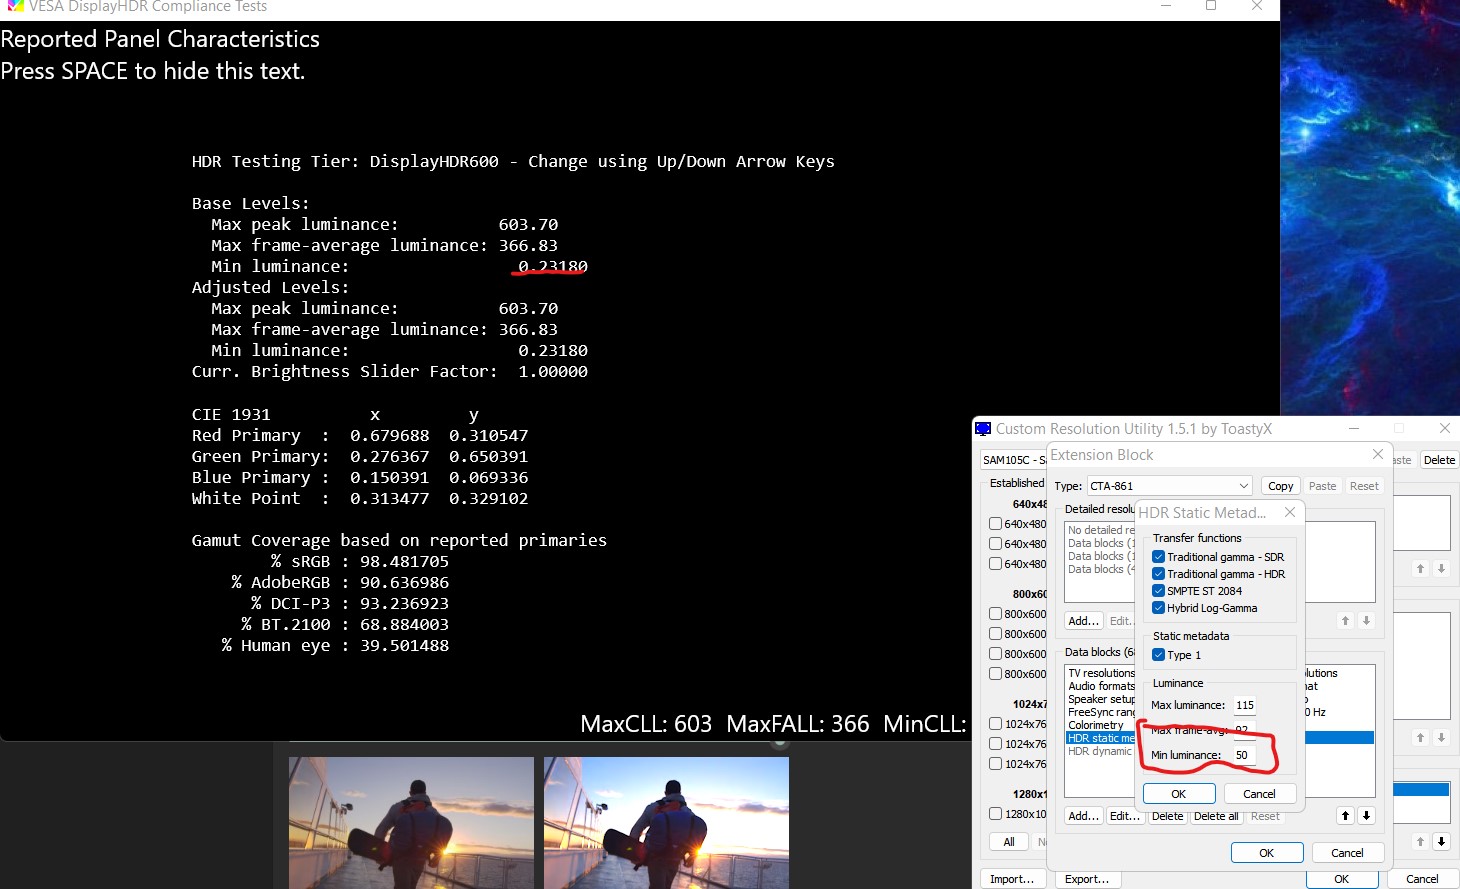This screenshot has height=889, width=1460.
Task: Click the left snowboarder photo thumbnail
Action: [411, 823]
